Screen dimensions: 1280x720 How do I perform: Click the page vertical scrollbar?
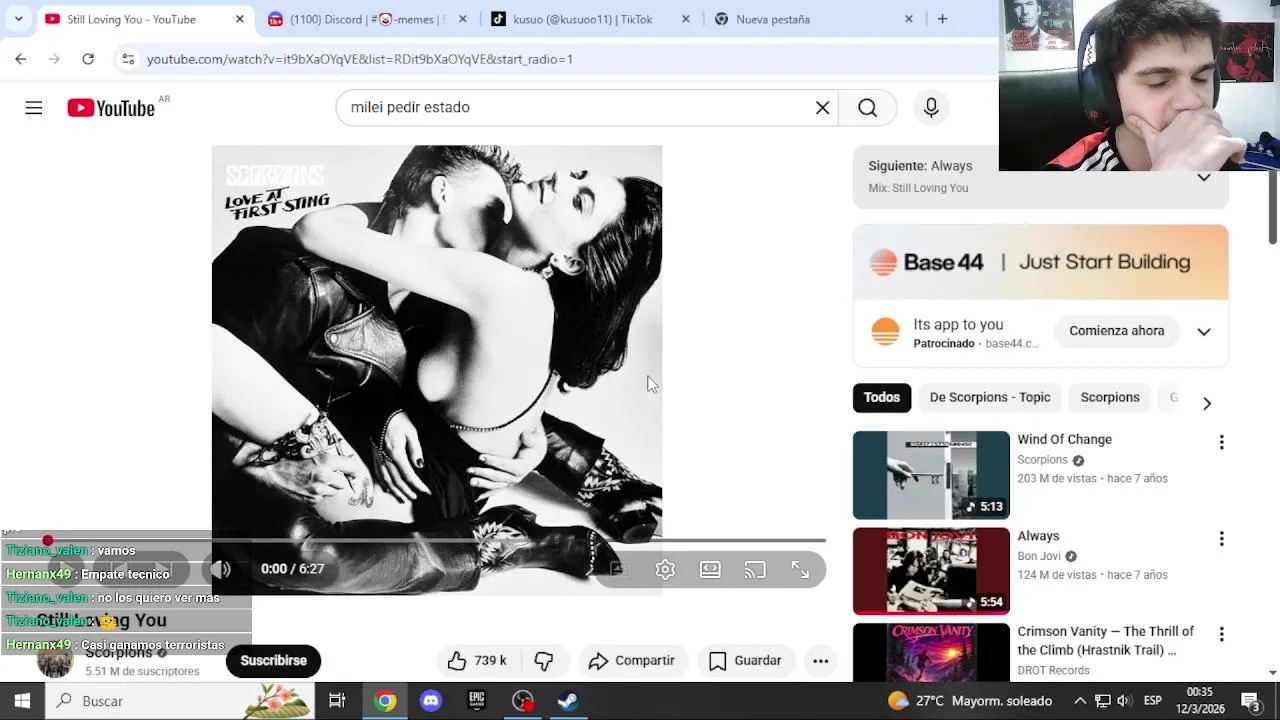(1273, 205)
